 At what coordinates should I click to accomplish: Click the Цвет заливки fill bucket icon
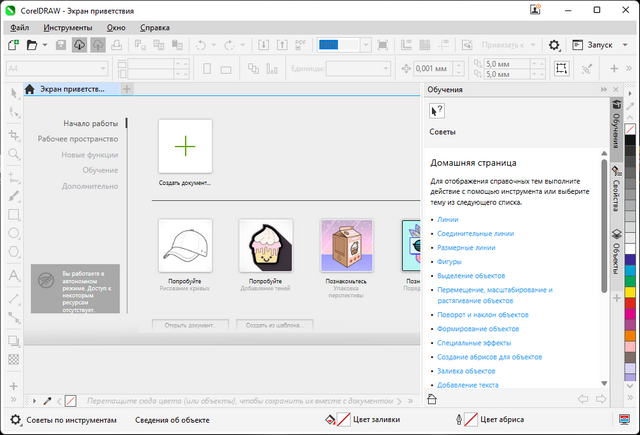coord(330,419)
